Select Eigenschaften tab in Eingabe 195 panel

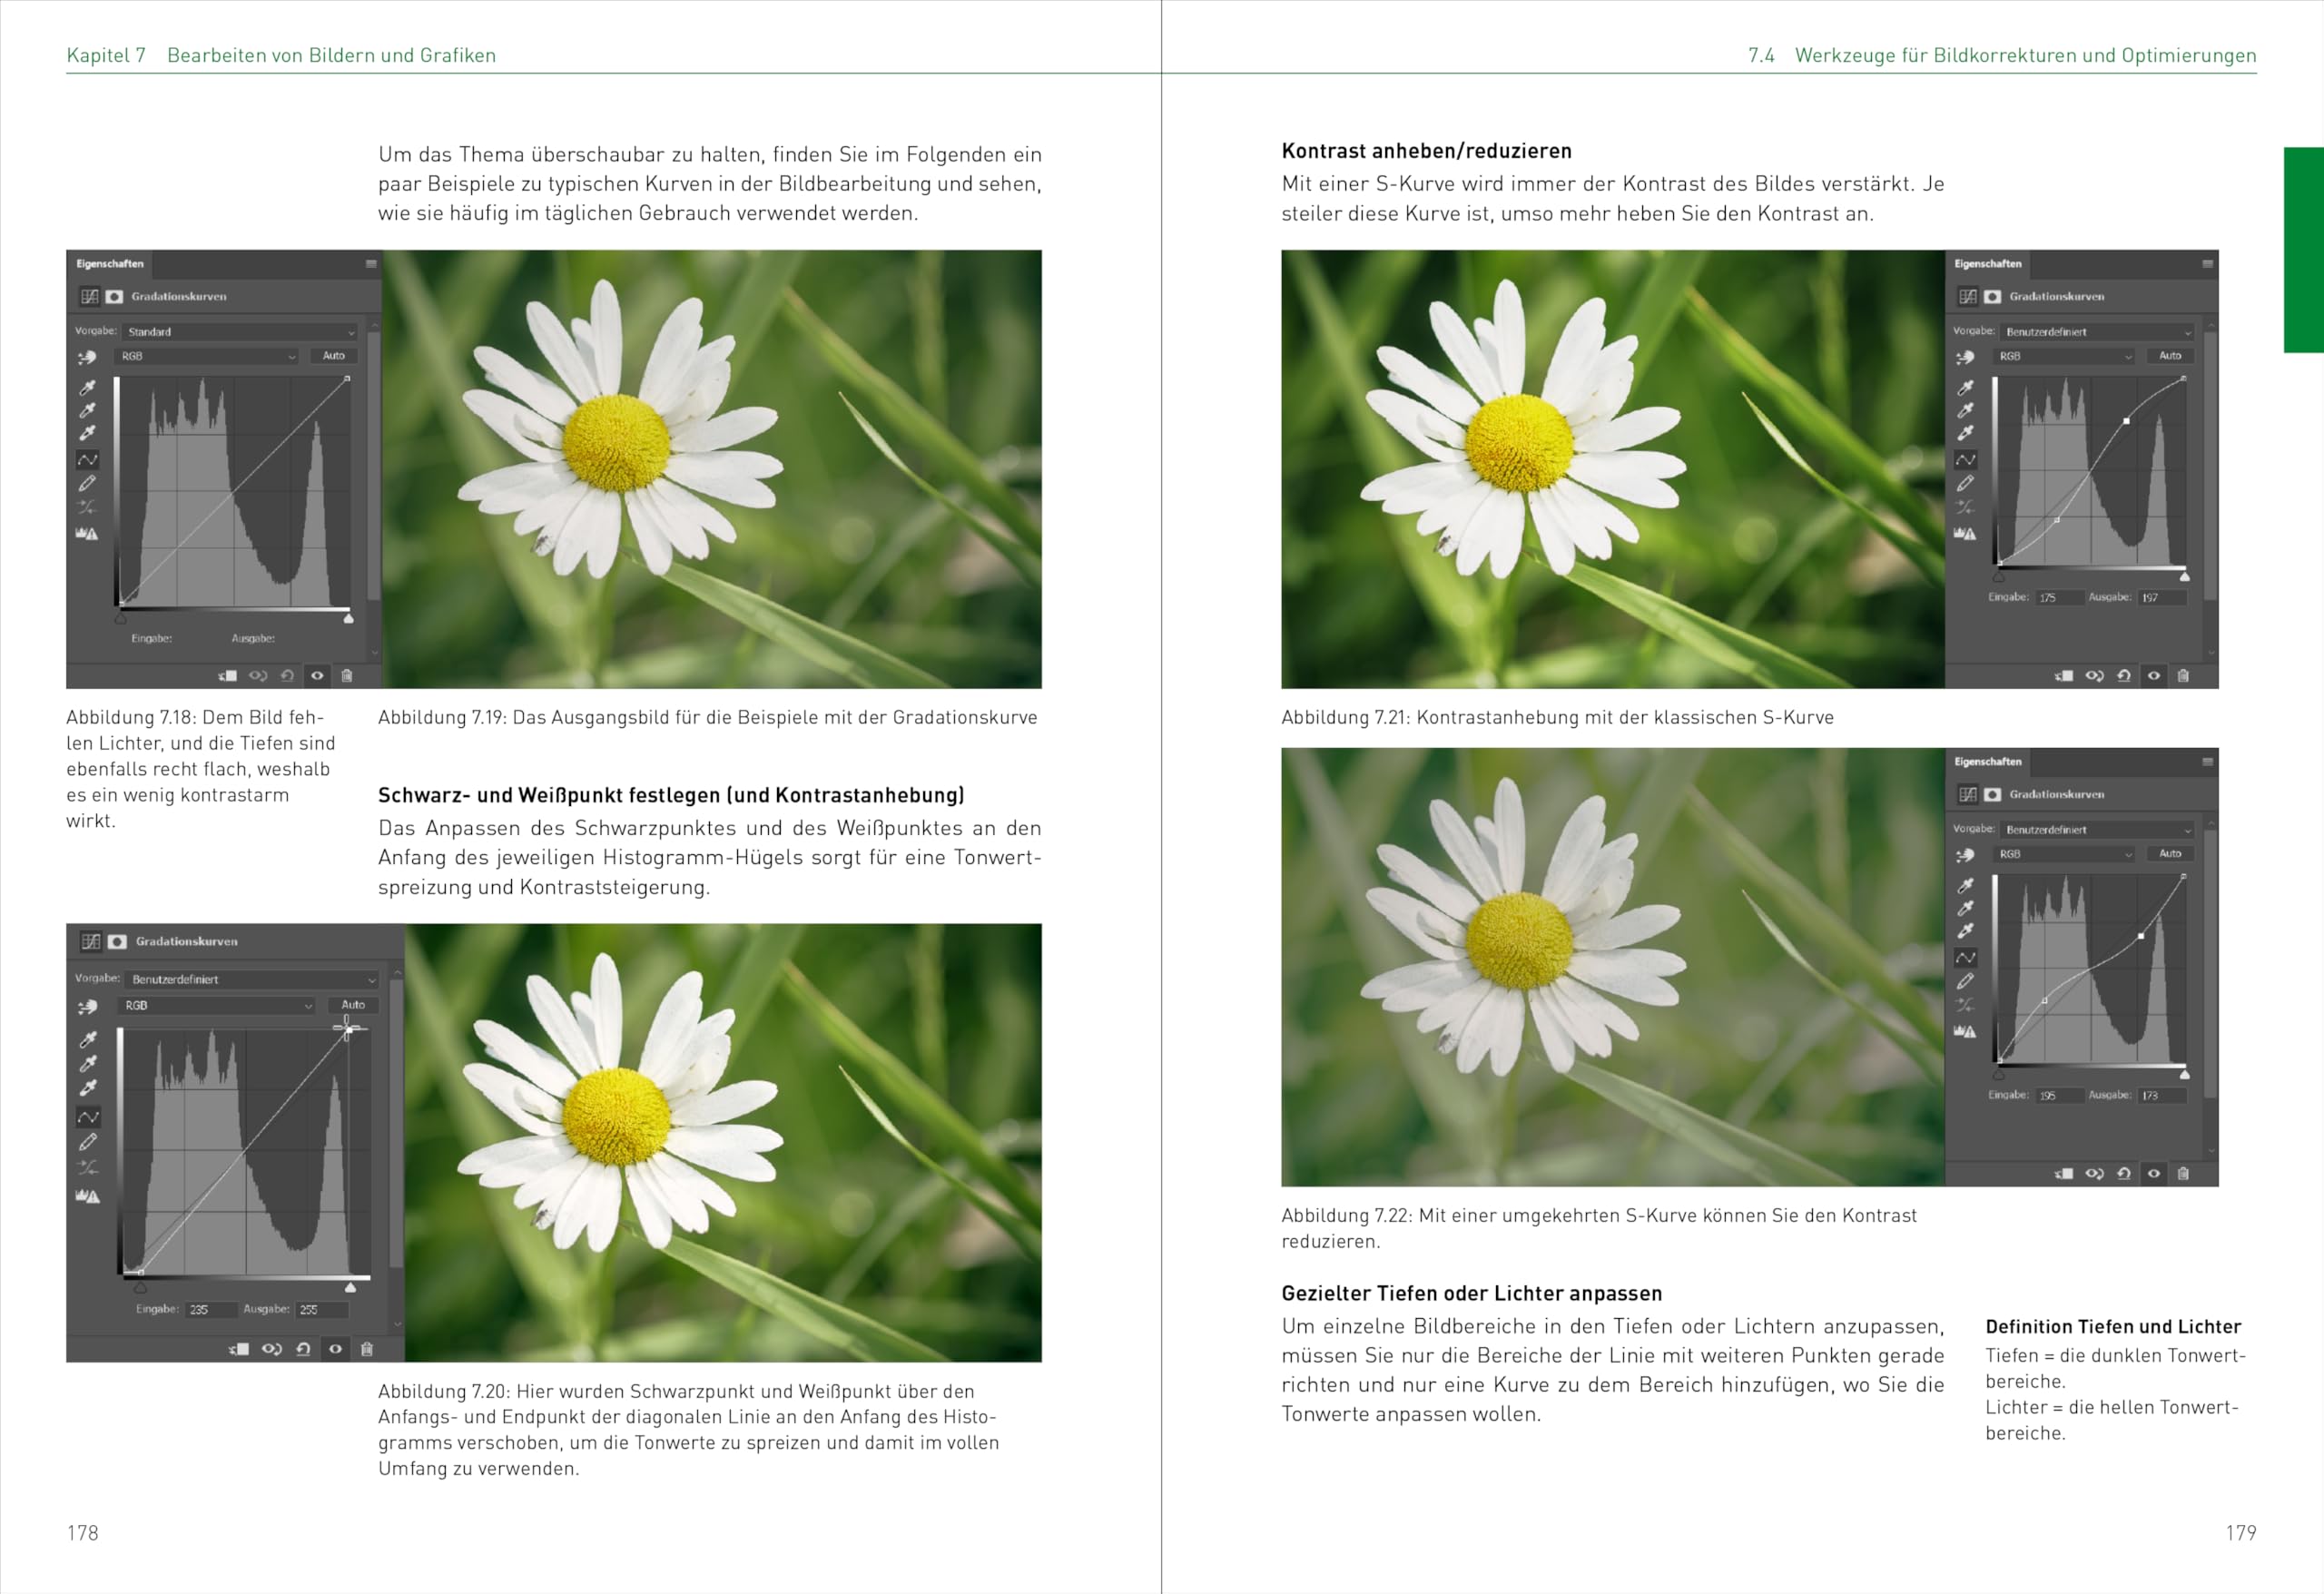point(1988,762)
